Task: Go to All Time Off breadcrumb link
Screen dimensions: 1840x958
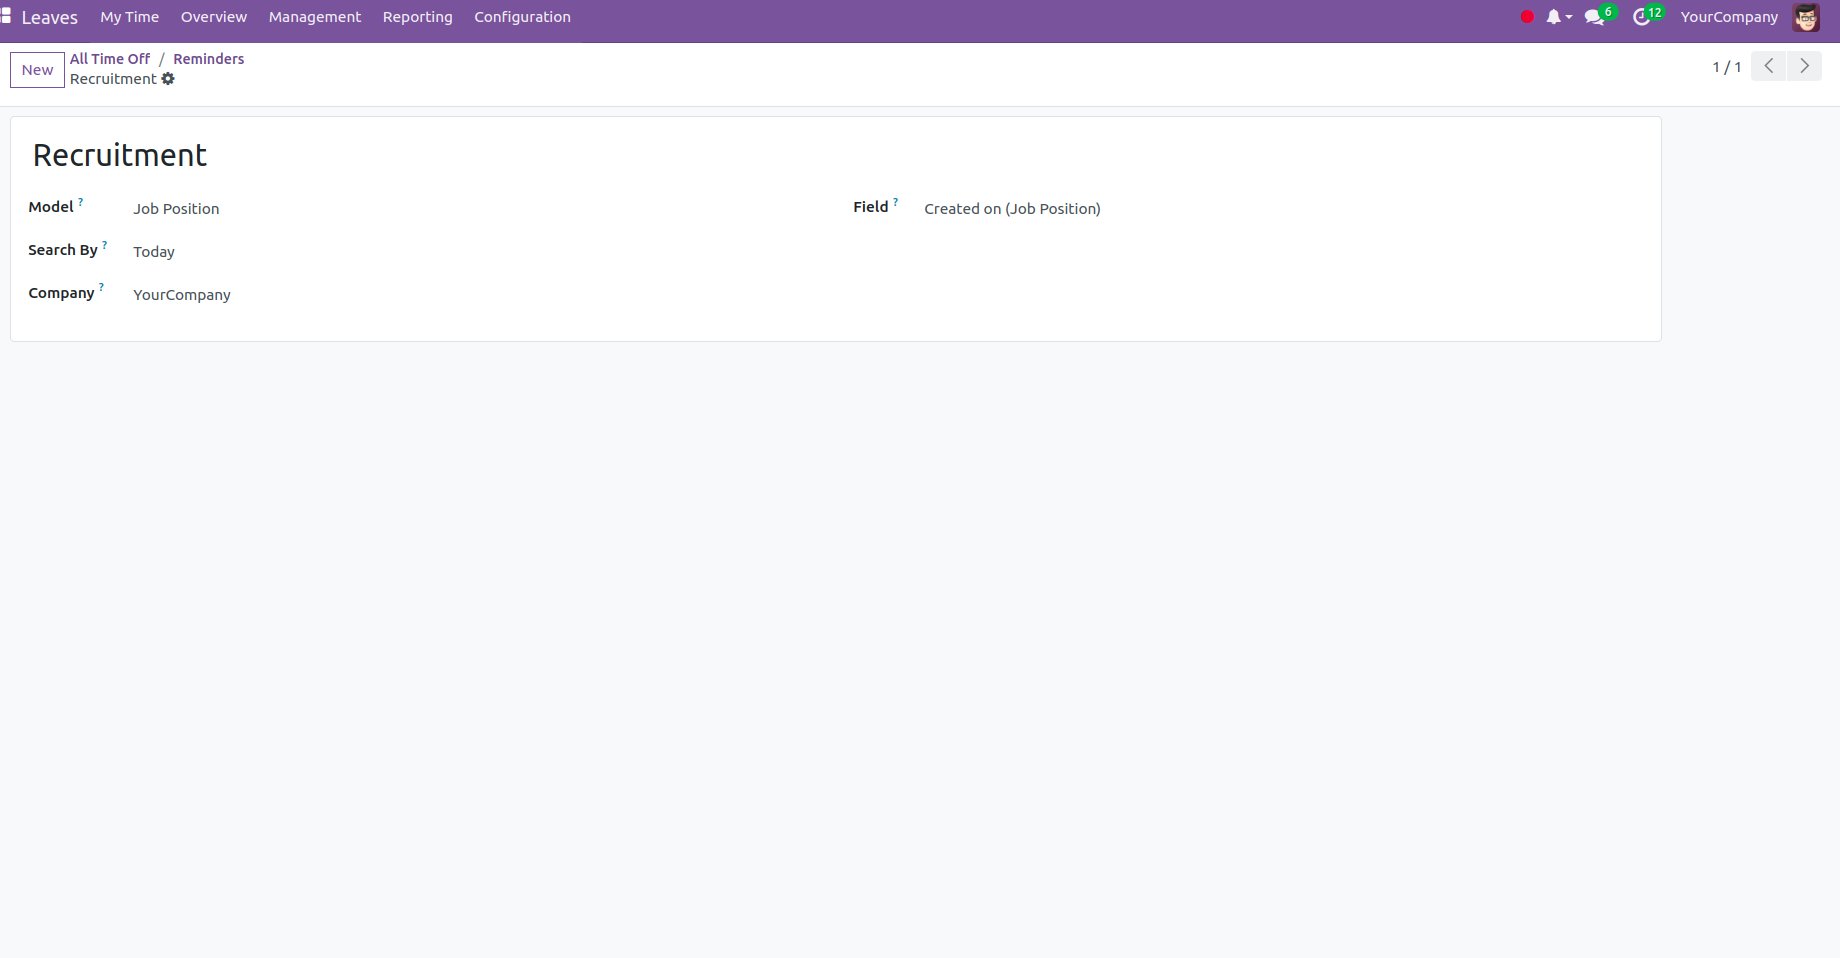Action: click(110, 59)
